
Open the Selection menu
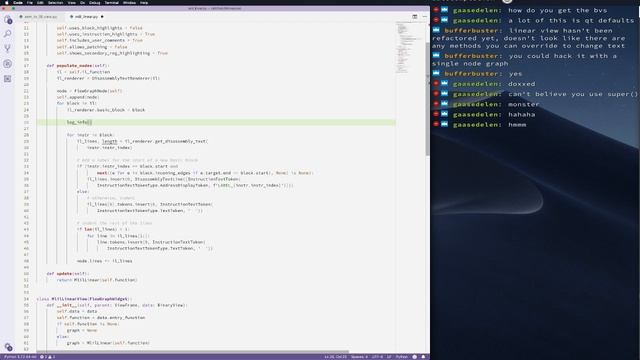55,2
